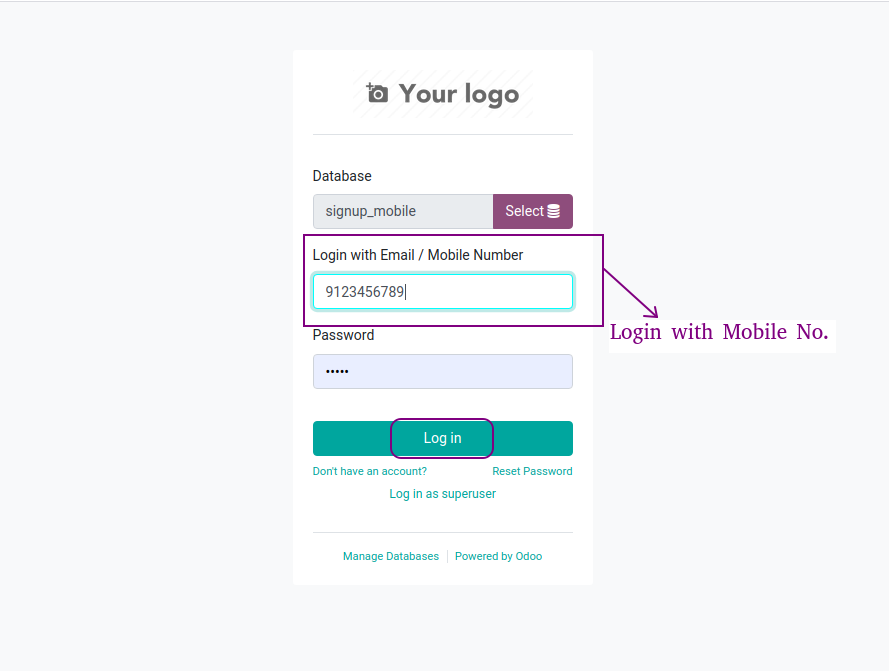Screen dimensions: 889x671
Task: Click the signup_mobile database field
Action: pos(403,212)
